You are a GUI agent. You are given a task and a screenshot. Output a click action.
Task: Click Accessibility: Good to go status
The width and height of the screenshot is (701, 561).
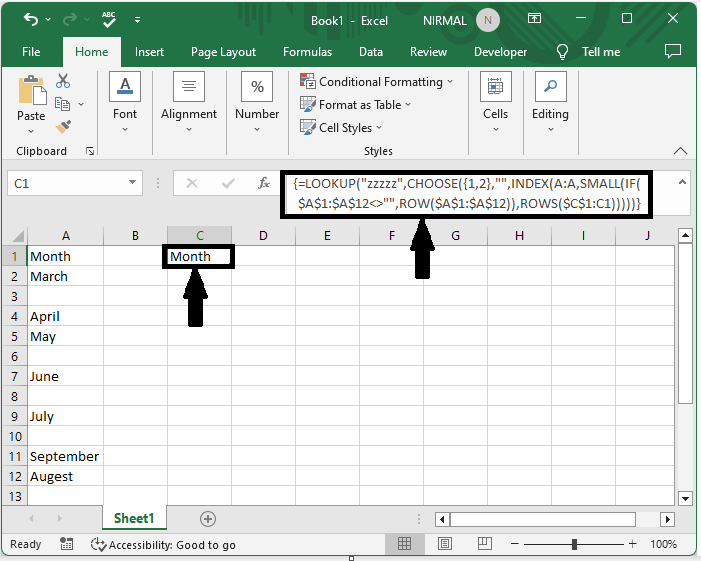tap(163, 545)
